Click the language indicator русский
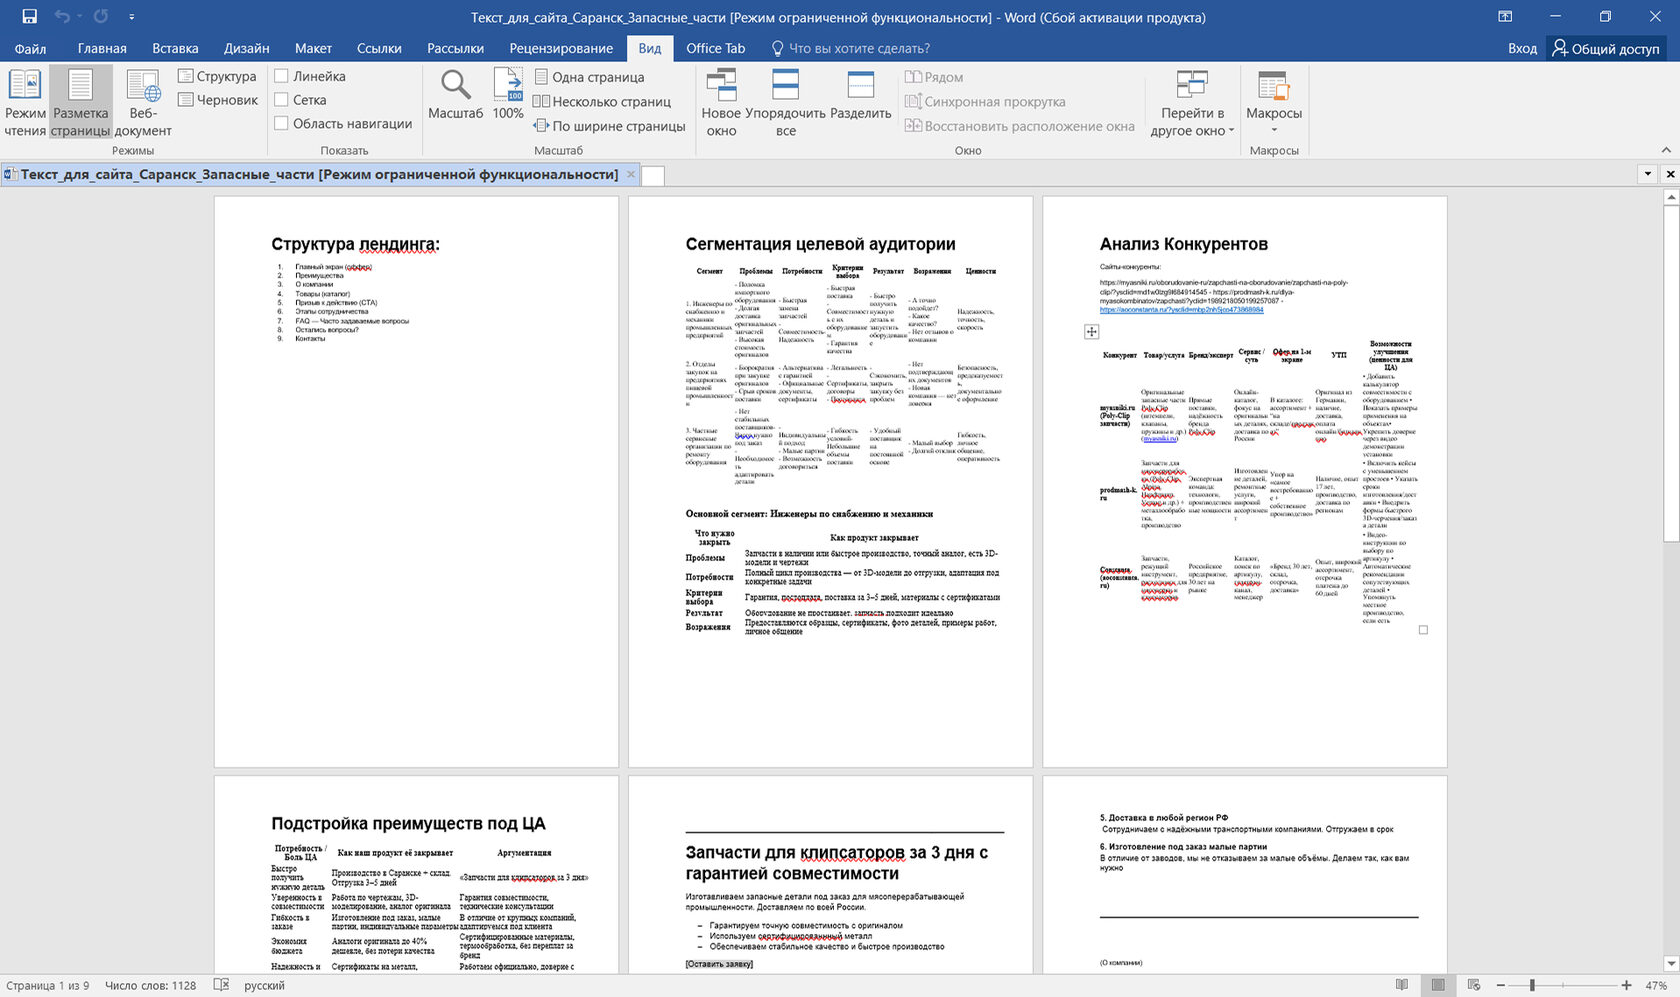Image resolution: width=1680 pixels, height=997 pixels. pos(264,985)
